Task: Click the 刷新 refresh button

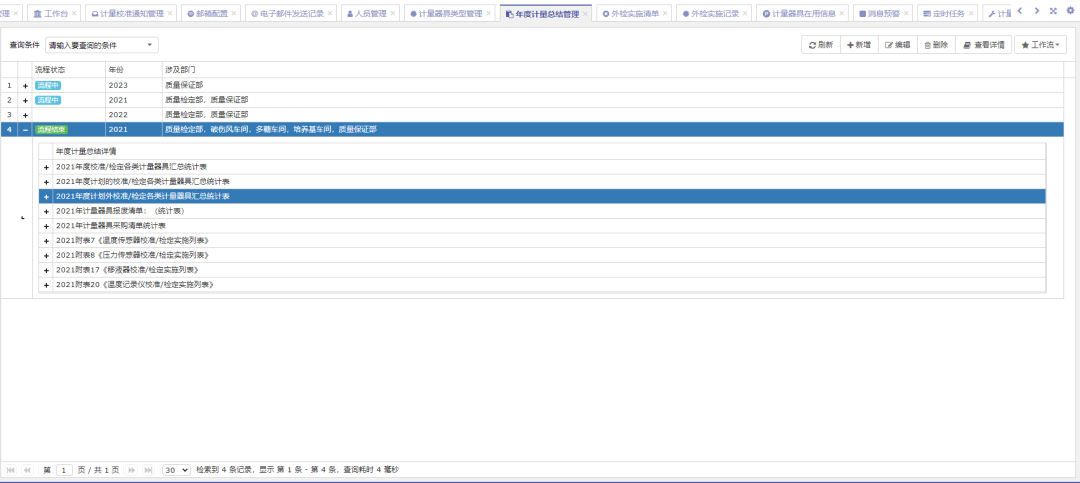Action: click(821, 45)
